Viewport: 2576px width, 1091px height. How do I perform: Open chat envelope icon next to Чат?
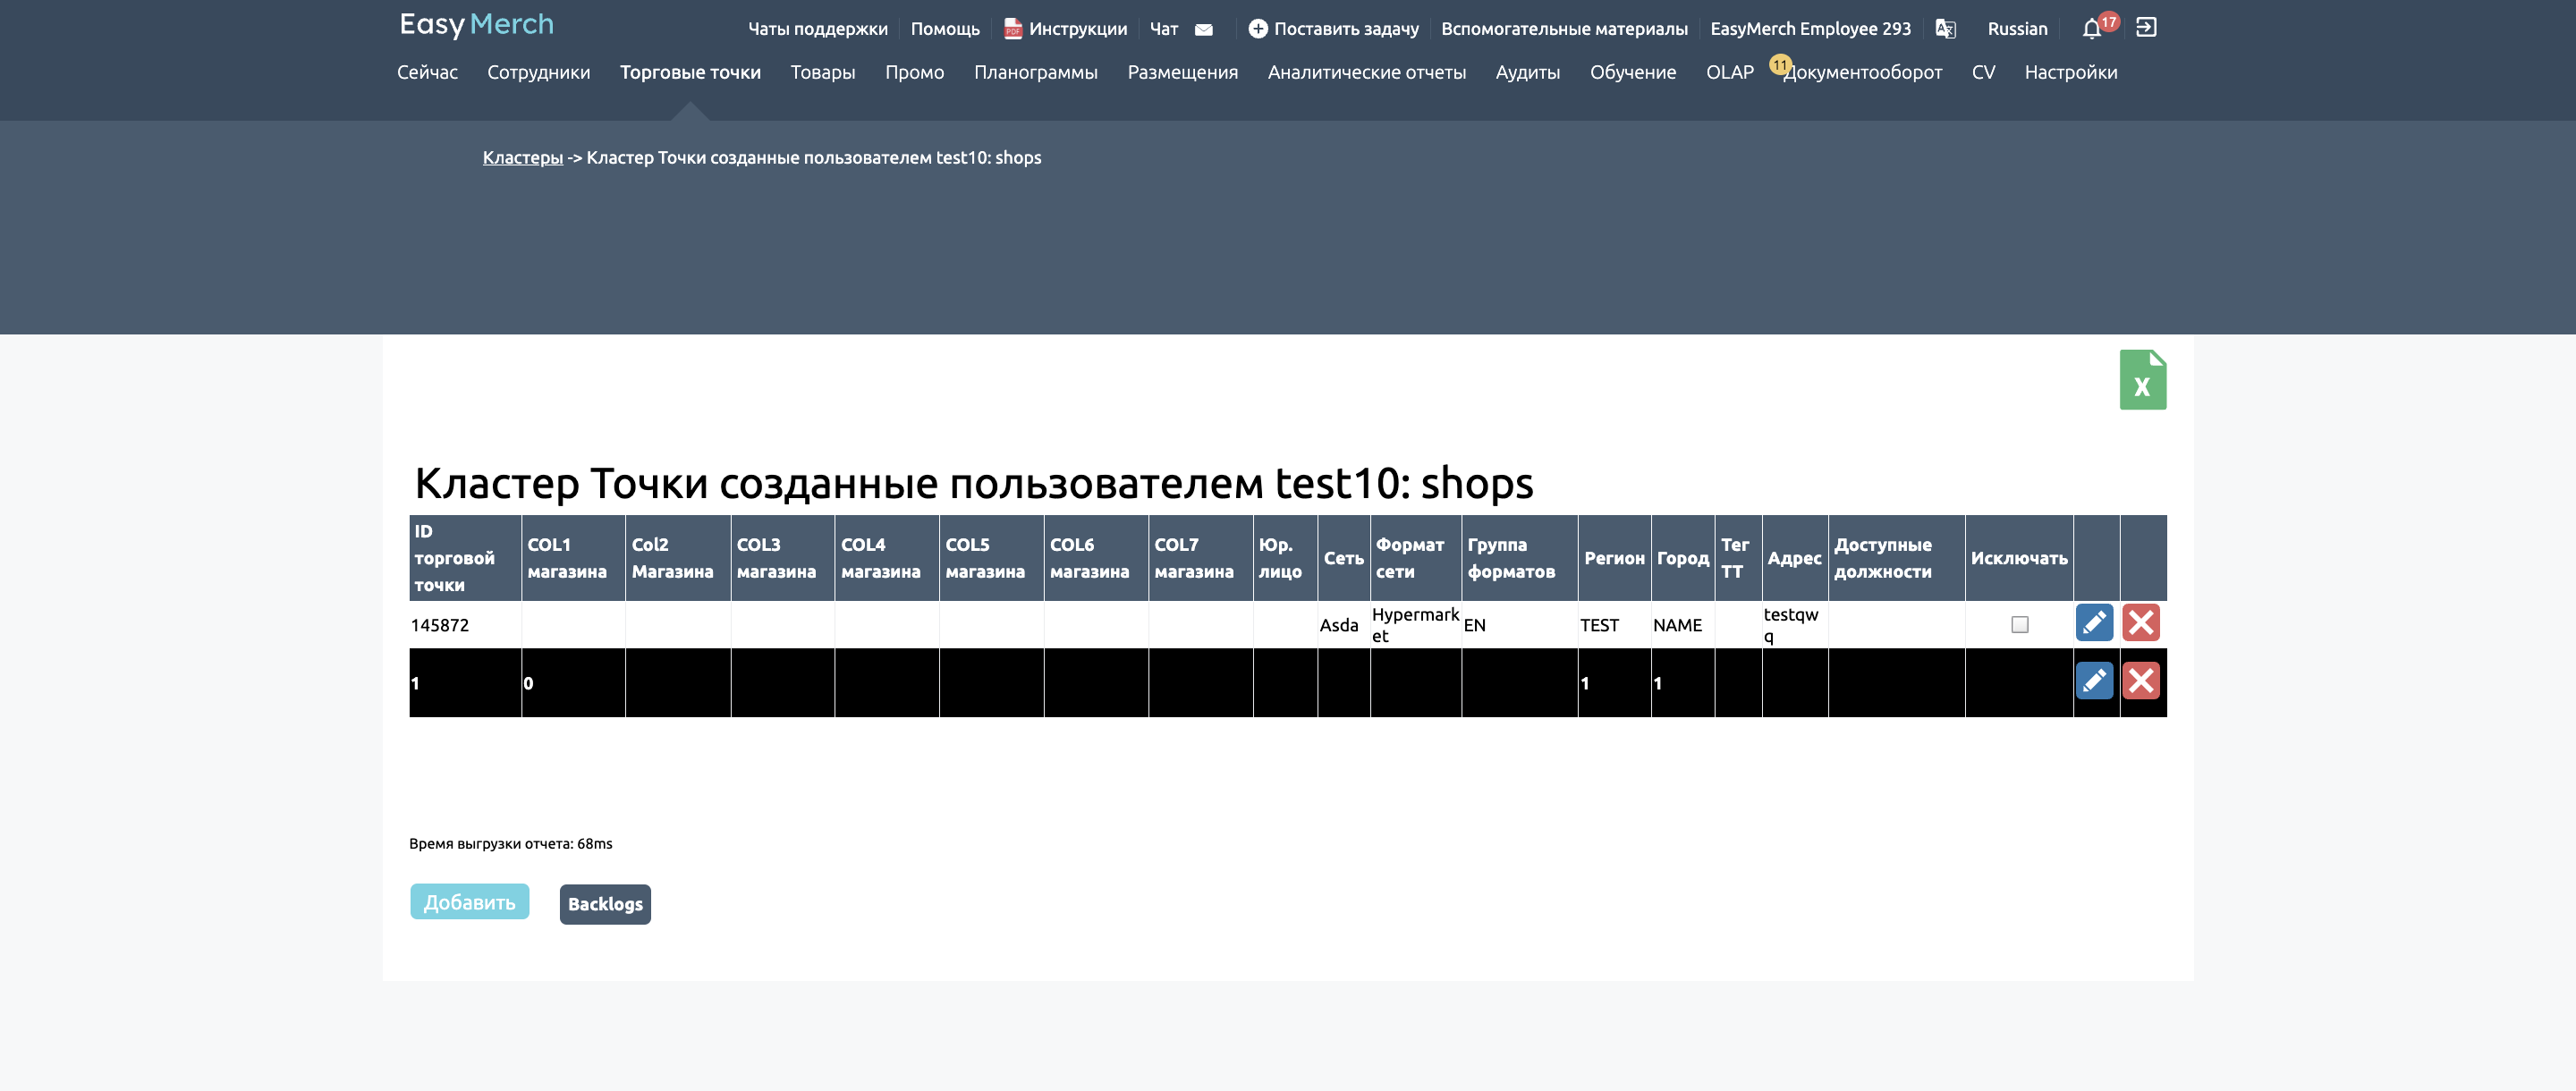(1204, 30)
